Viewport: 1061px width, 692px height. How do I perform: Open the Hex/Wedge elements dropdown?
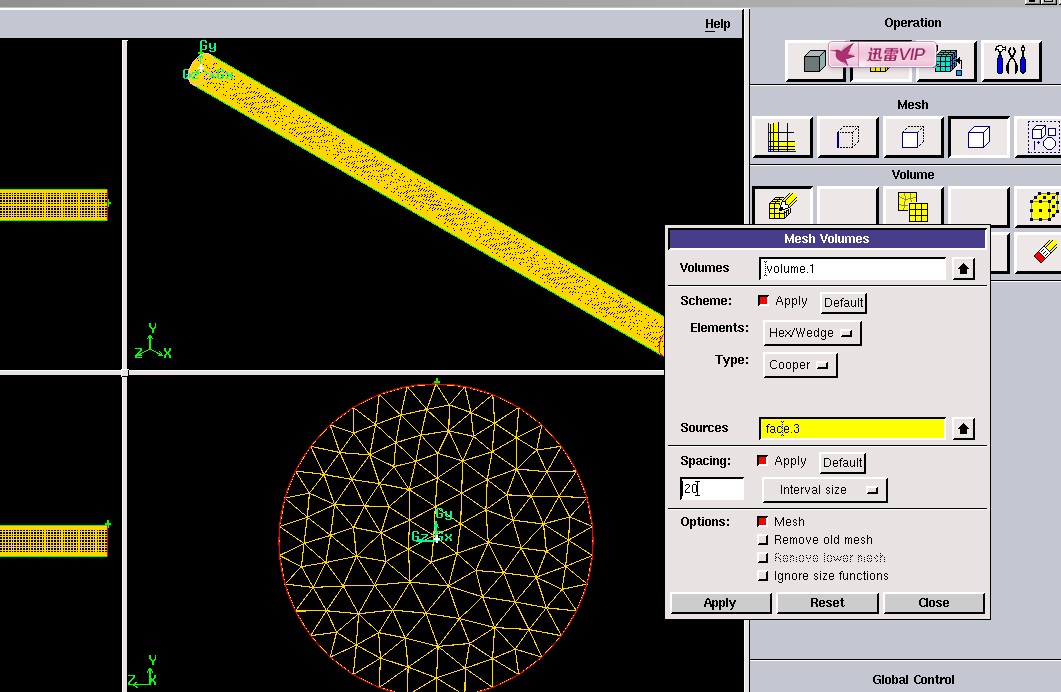(812, 333)
